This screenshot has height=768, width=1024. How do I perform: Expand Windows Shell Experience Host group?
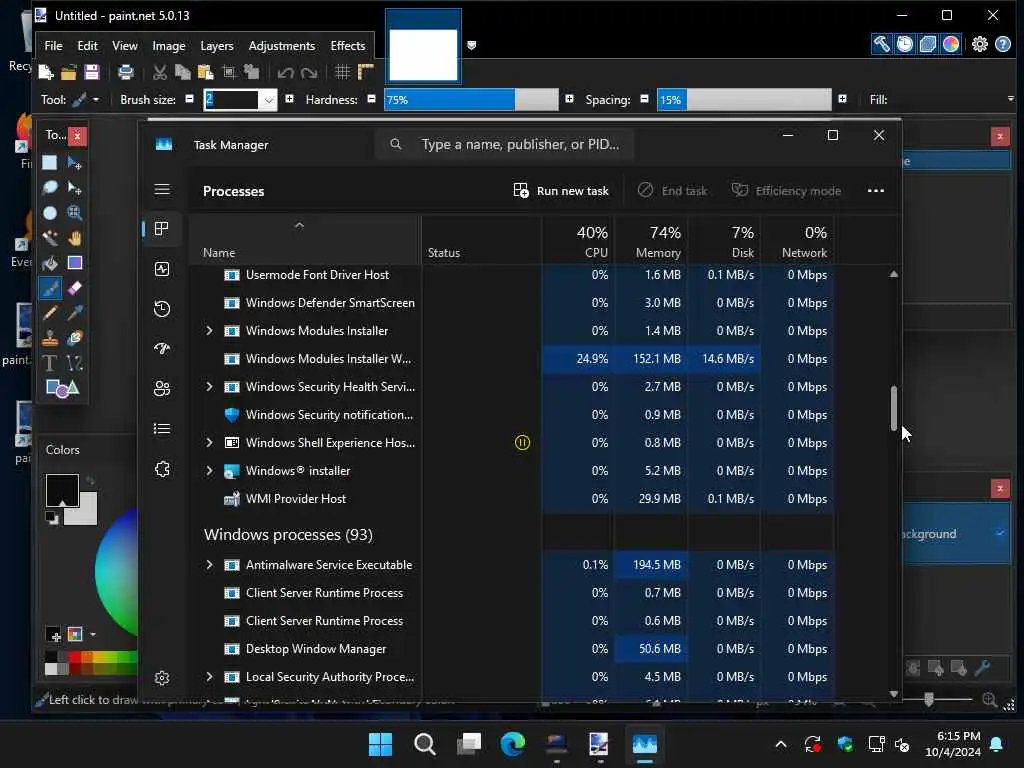click(209, 443)
